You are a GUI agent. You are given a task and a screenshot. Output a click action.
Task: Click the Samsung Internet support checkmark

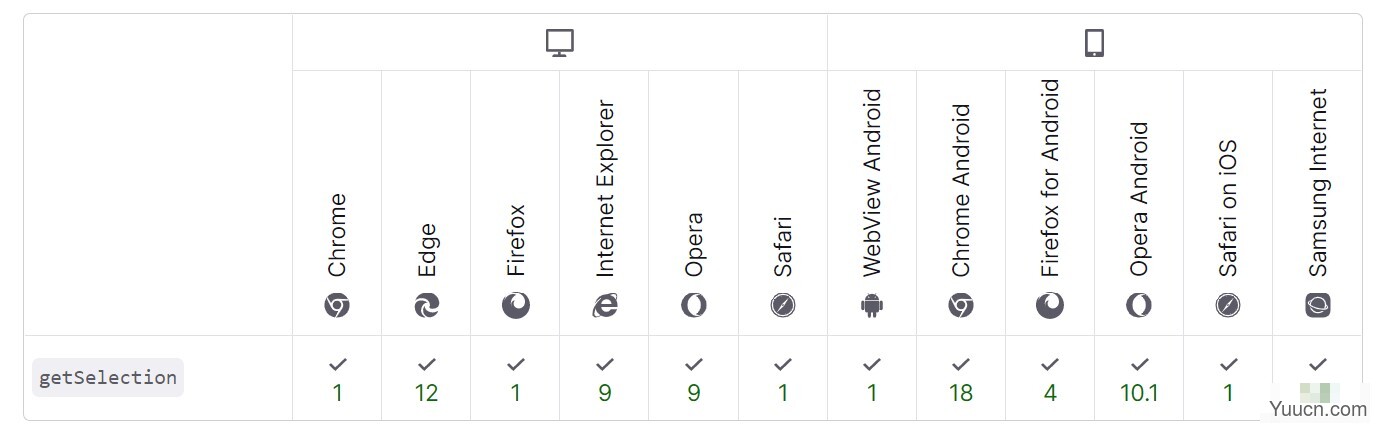click(x=1318, y=364)
